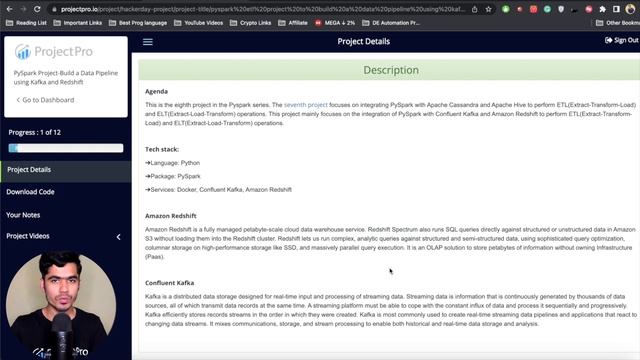Image resolution: width=640 pixels, height=360 pixels.
Task: Open the DE Automation Pr... bookmark folder
Action: 391,23
